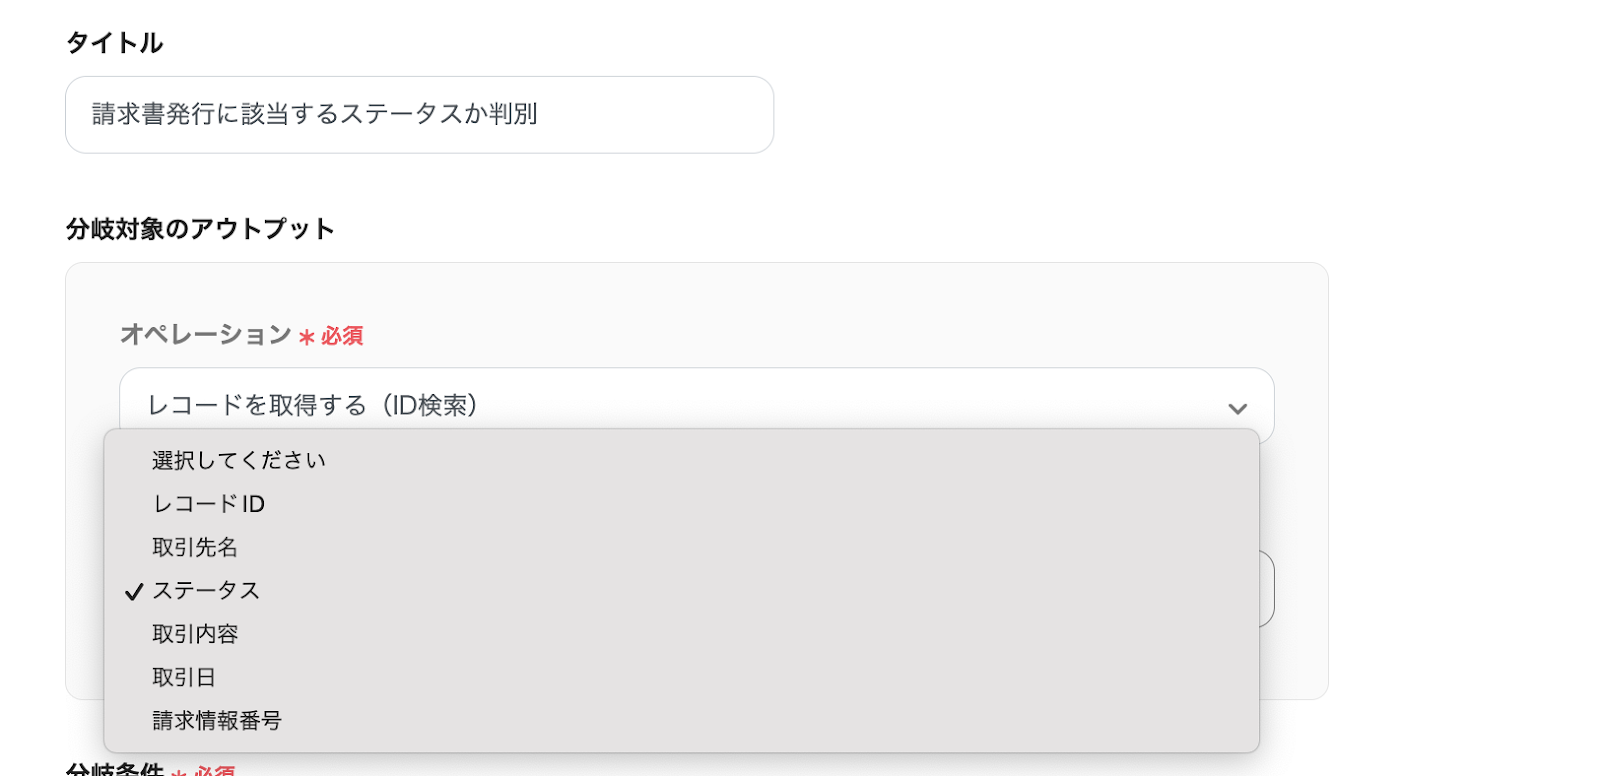
Task: Select the 選択してください placeholder option
Action: (x=239, y=460)
